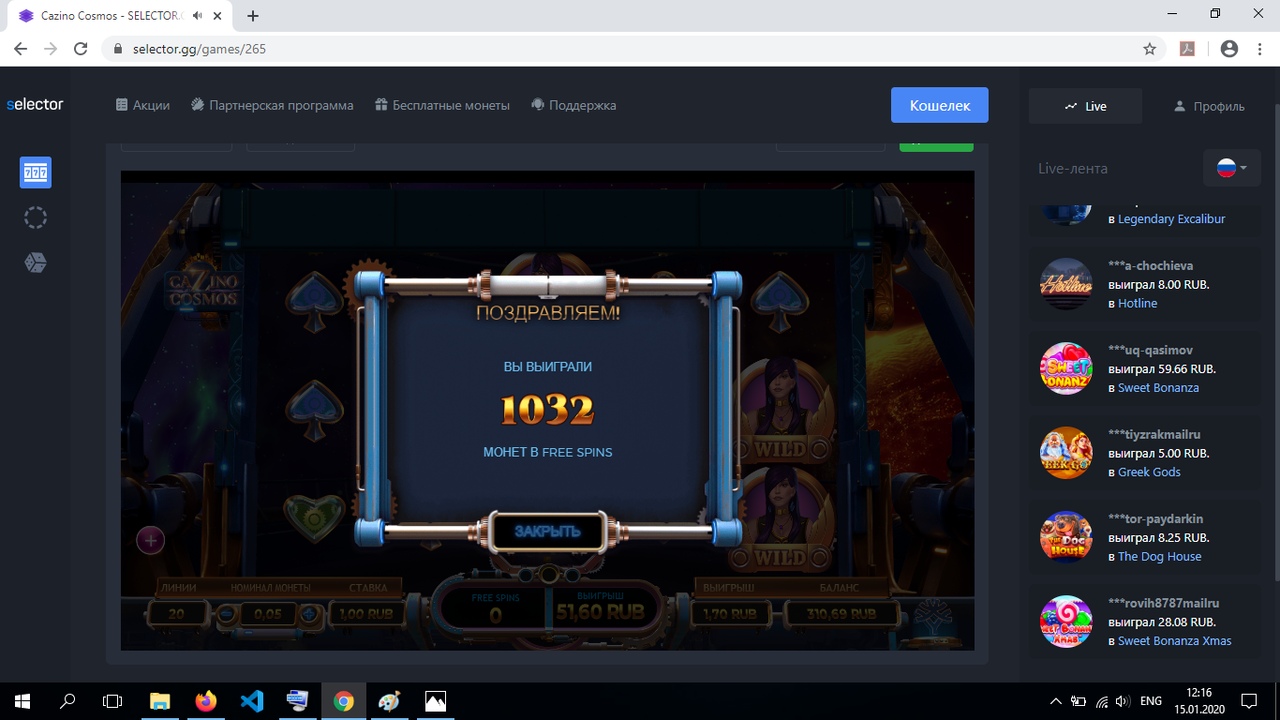Click the selector site logo

[35, 104]
